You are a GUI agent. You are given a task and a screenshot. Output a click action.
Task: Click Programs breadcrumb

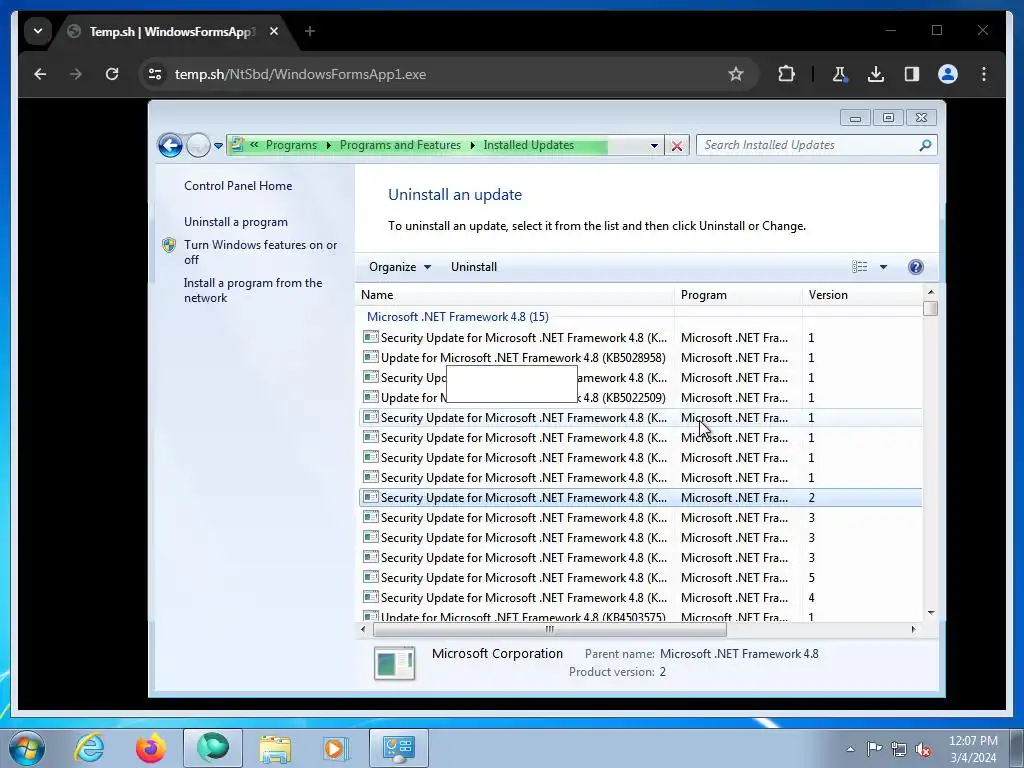[291, 145]
